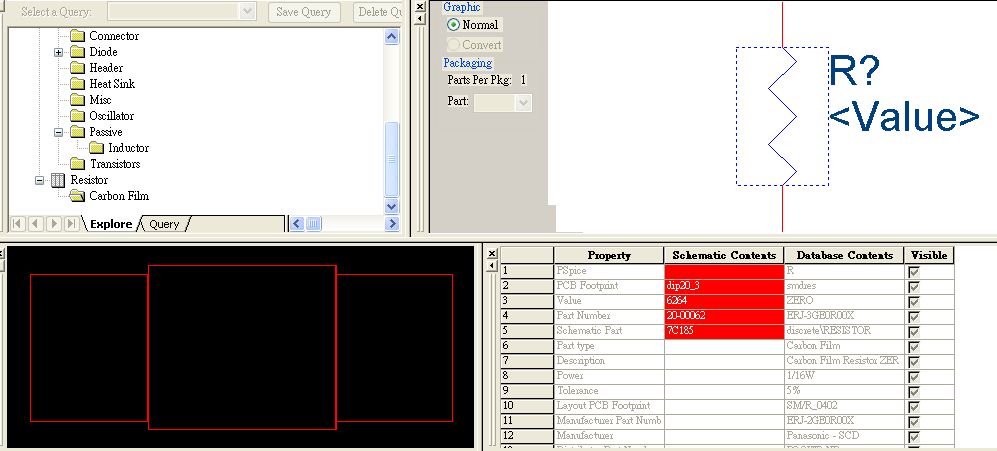This screenshot has width=997, height=451.
Task: Click tree scrollbar down arrow
Action: [x=392, y=206]
